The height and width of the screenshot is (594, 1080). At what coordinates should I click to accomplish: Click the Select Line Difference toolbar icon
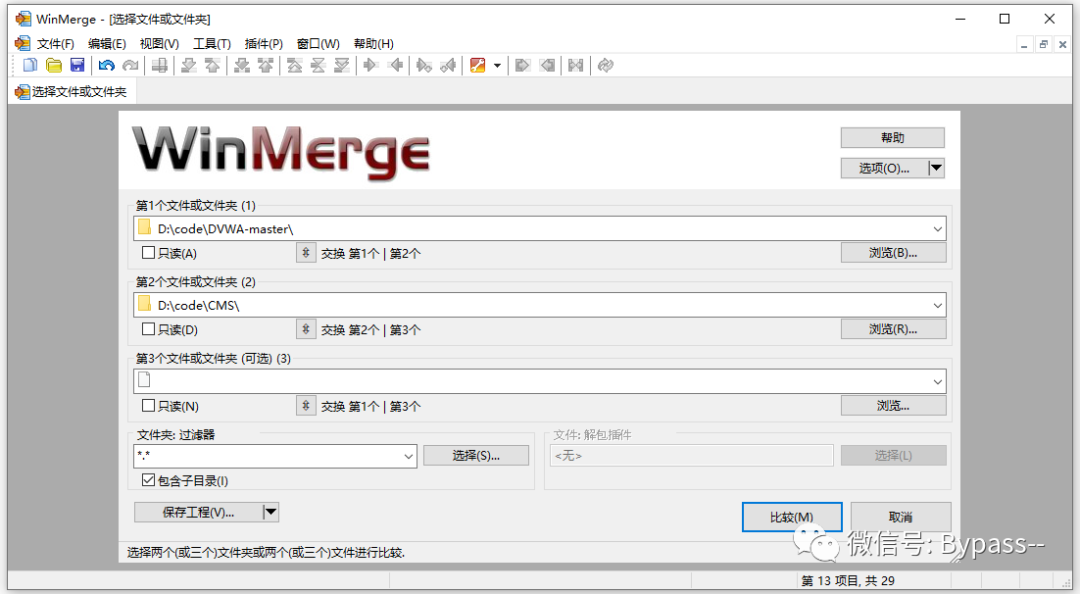click(159, 65)
